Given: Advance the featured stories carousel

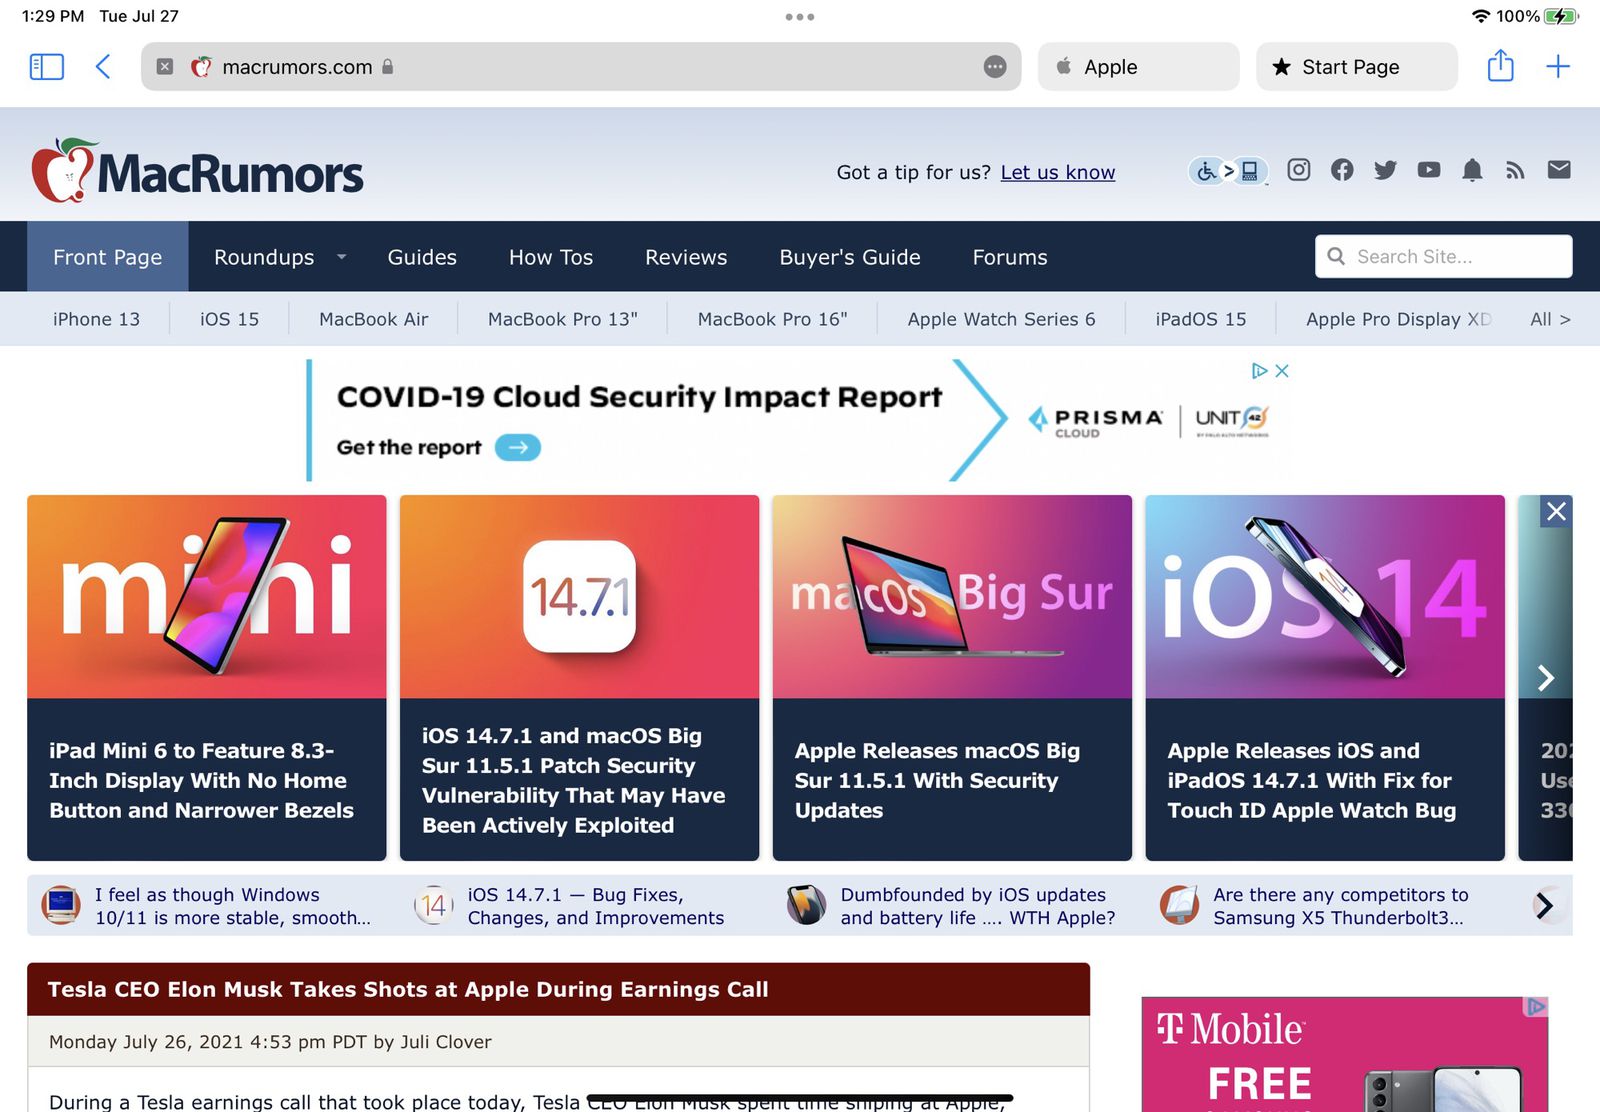Looking at the screenshot, I should click(x=1546, y=678).
